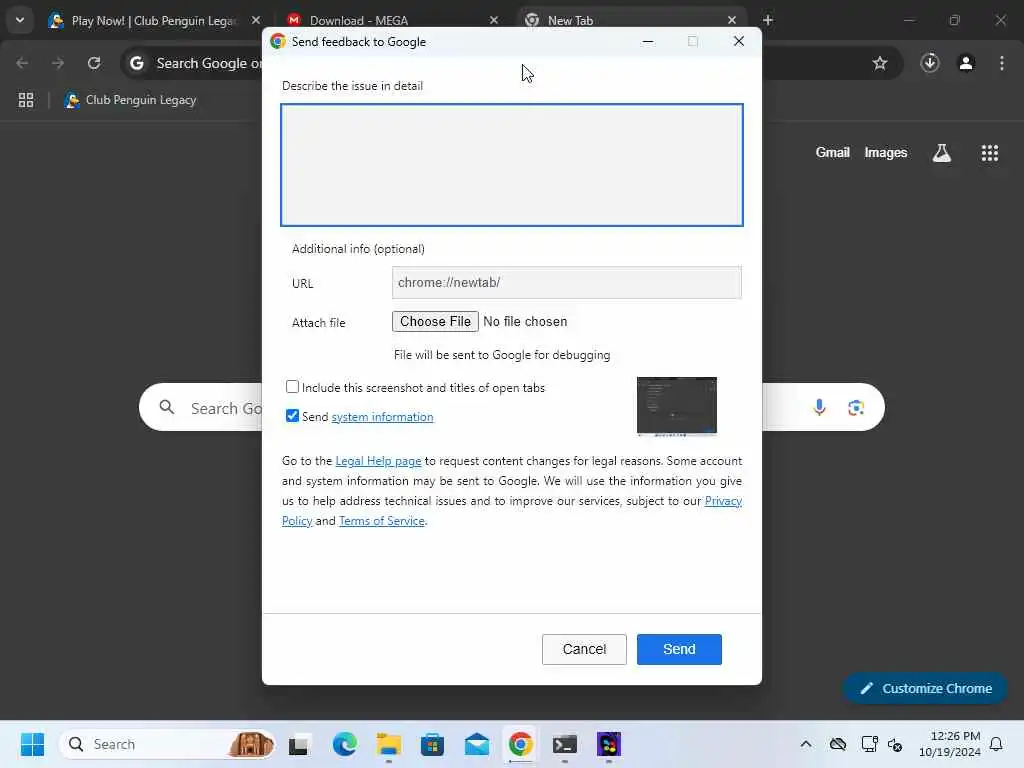This screenshot has width=1024, height=768.
Task: Open a new browser tab with plus
Action: click(768, 20)
